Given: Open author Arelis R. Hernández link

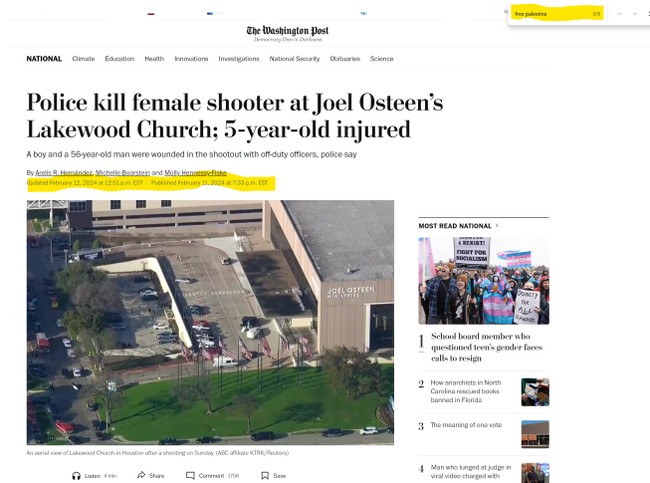Looking at the screenshot, I should tap(64, 172).
